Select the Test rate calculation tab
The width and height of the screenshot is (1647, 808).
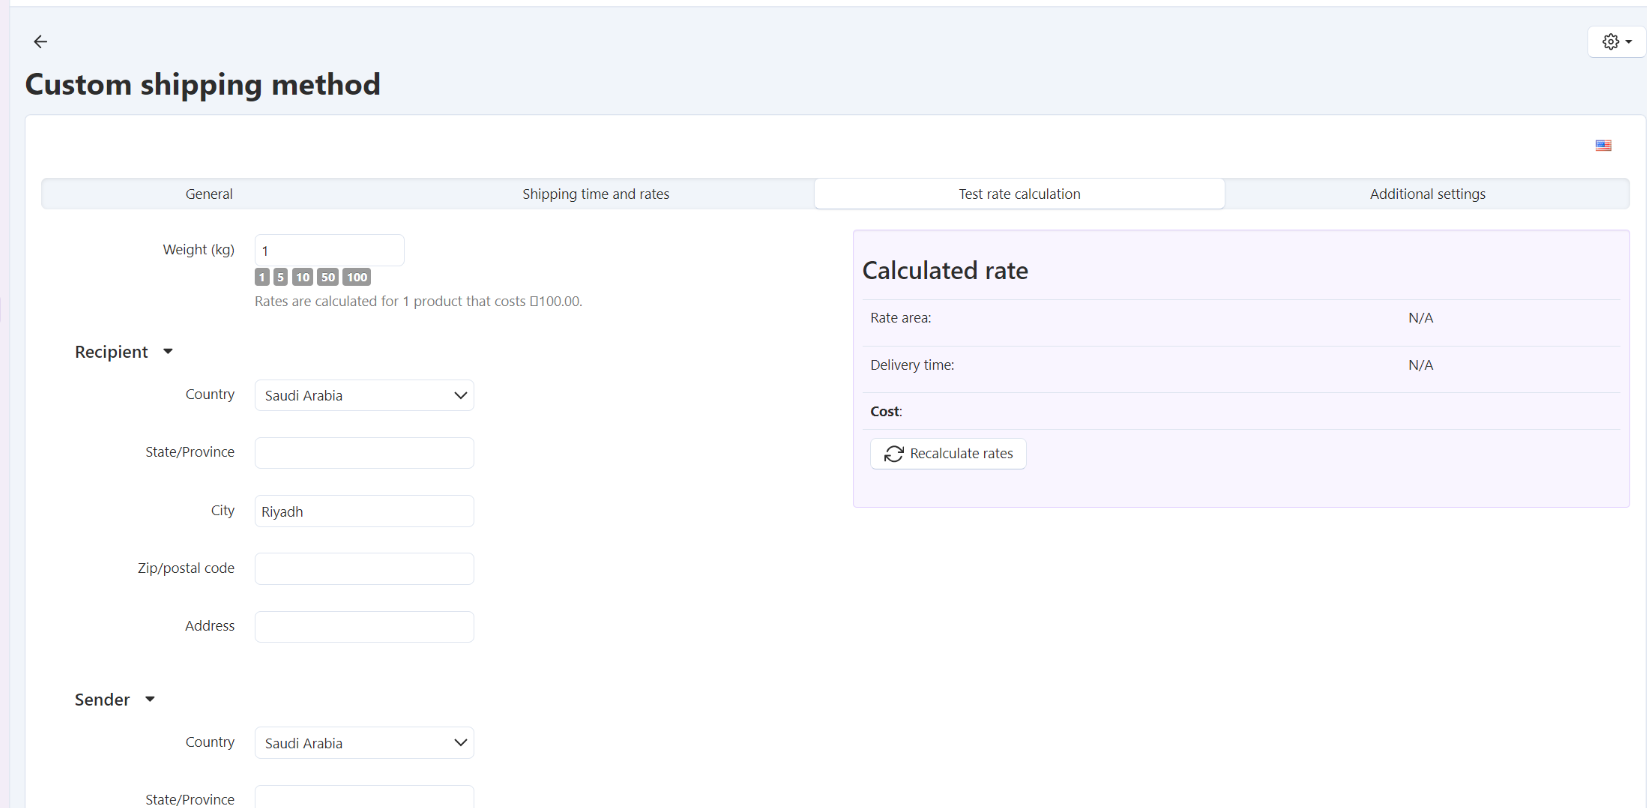tap(1019, 194)
